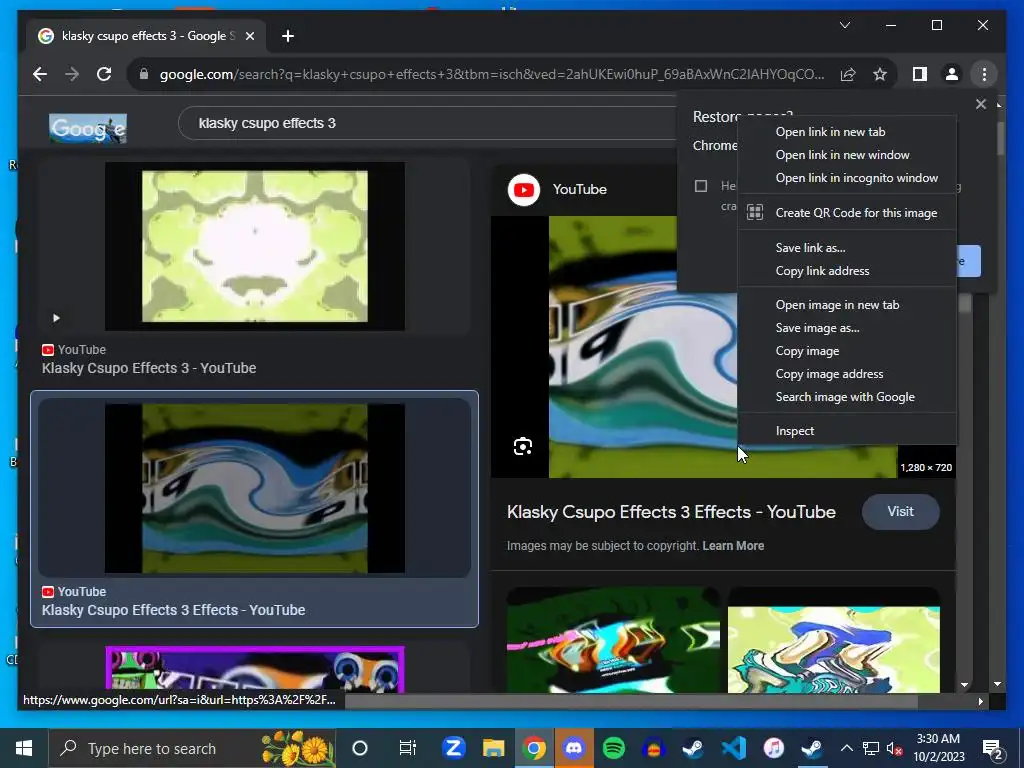Select Copy image from context menu
1024x768 pixels.
[847, 351]
